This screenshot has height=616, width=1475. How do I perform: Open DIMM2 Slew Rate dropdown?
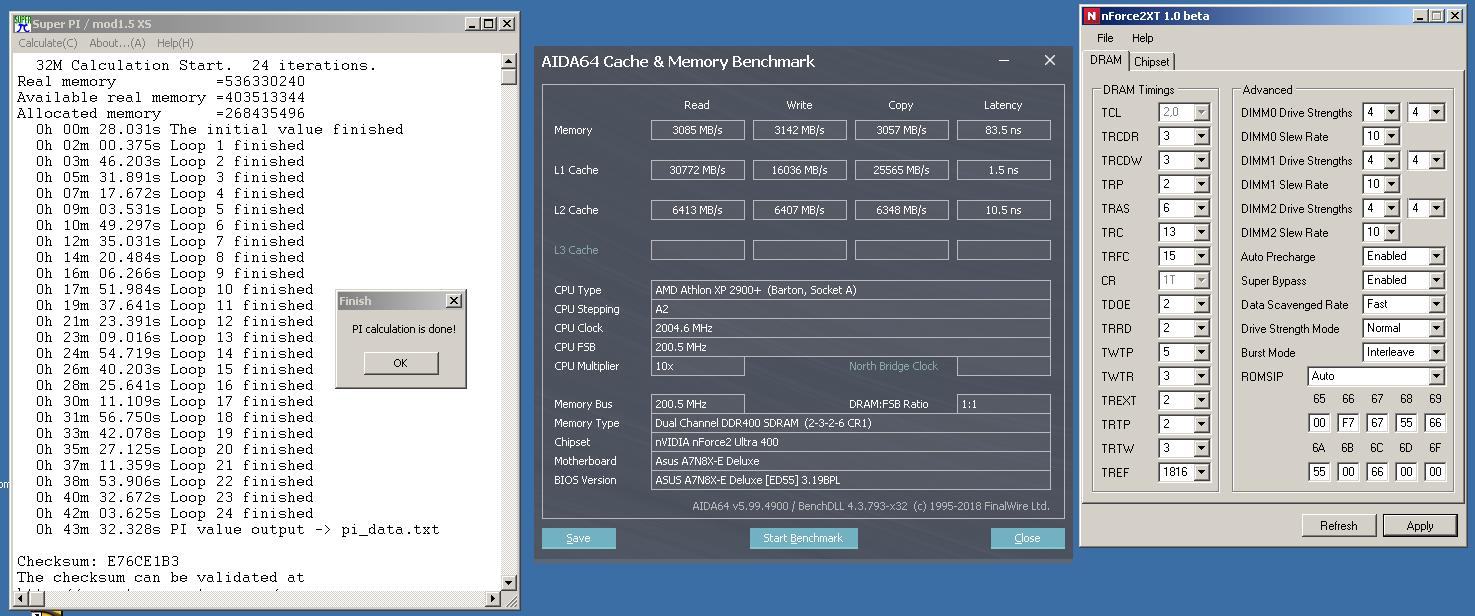(1389, 232)
